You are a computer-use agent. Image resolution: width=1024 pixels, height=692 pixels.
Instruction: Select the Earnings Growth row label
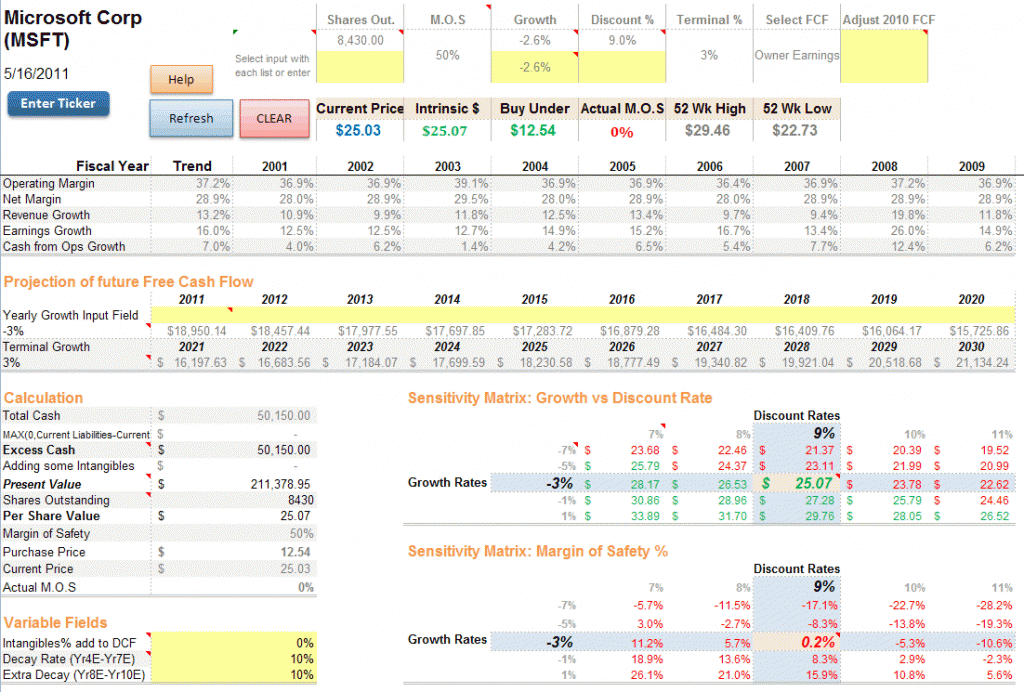point(47,230)
